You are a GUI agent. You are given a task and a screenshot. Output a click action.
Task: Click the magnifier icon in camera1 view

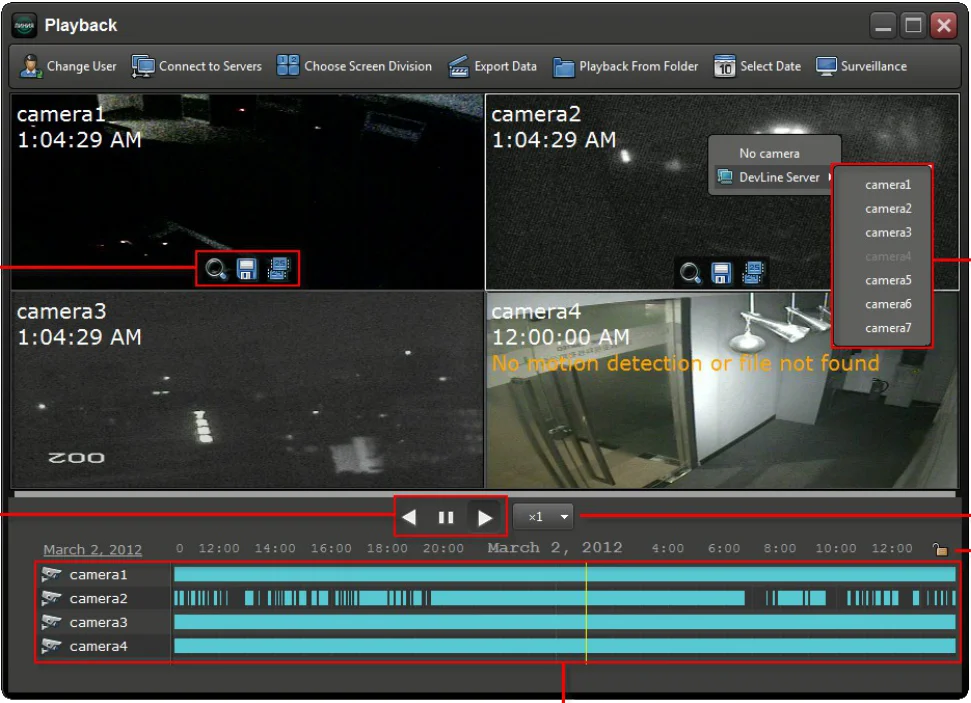[x=215, y=268]
